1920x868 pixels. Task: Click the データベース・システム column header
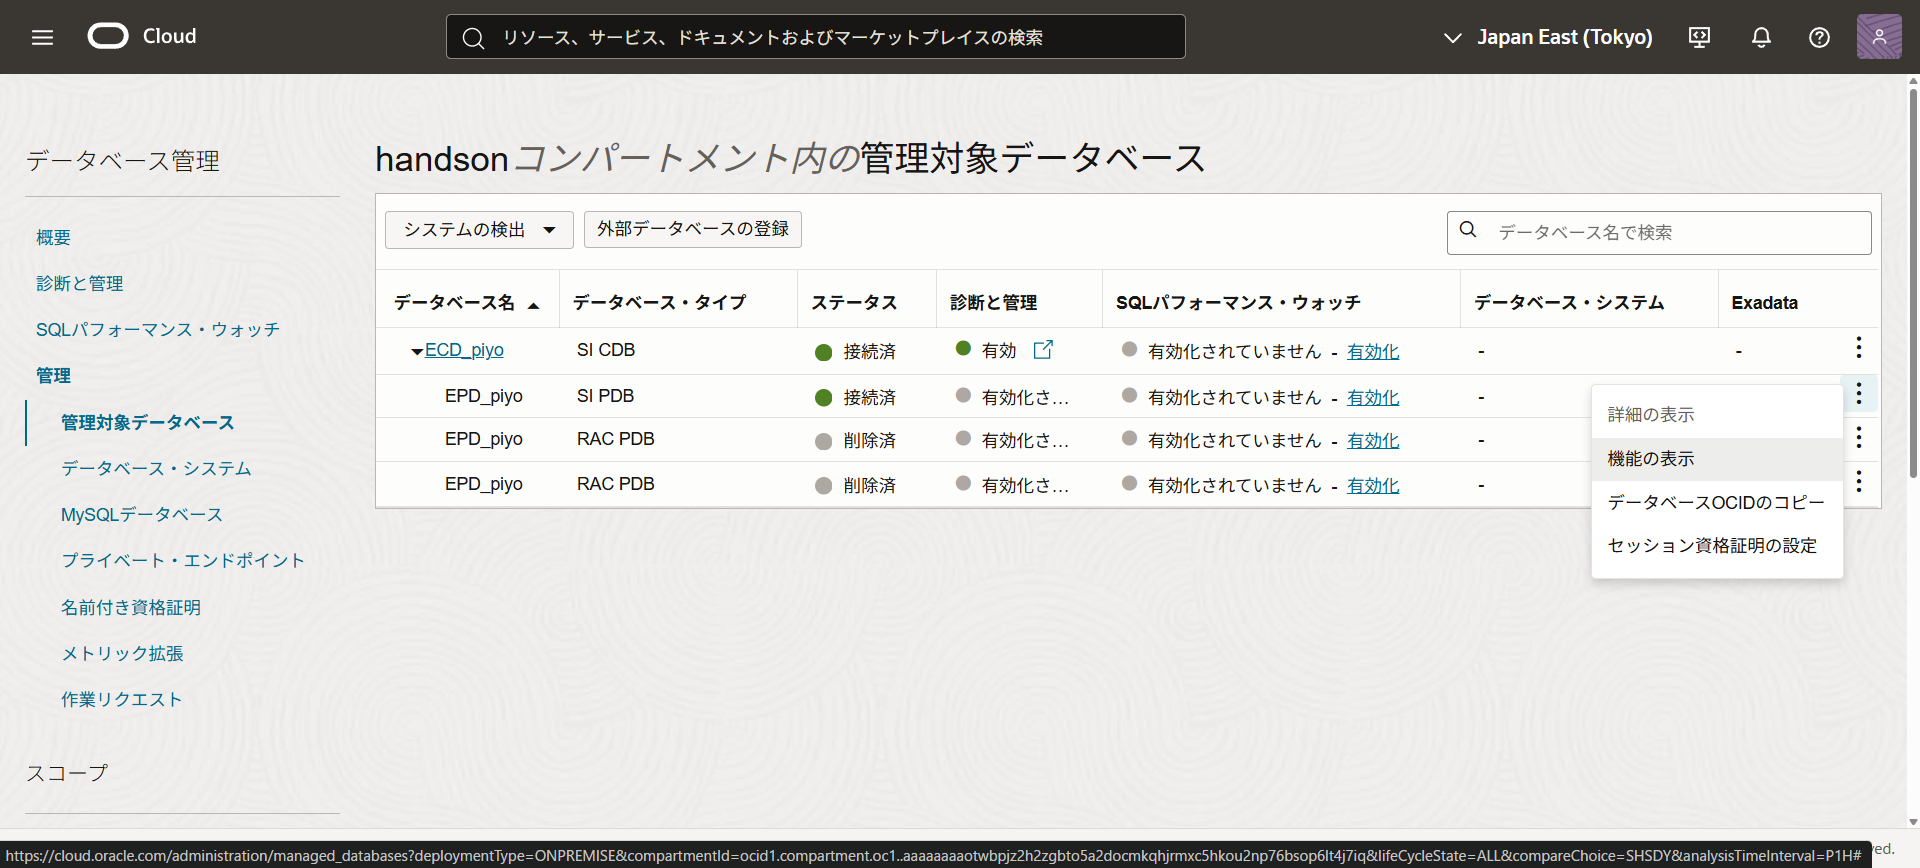(x=1569, y=303)
